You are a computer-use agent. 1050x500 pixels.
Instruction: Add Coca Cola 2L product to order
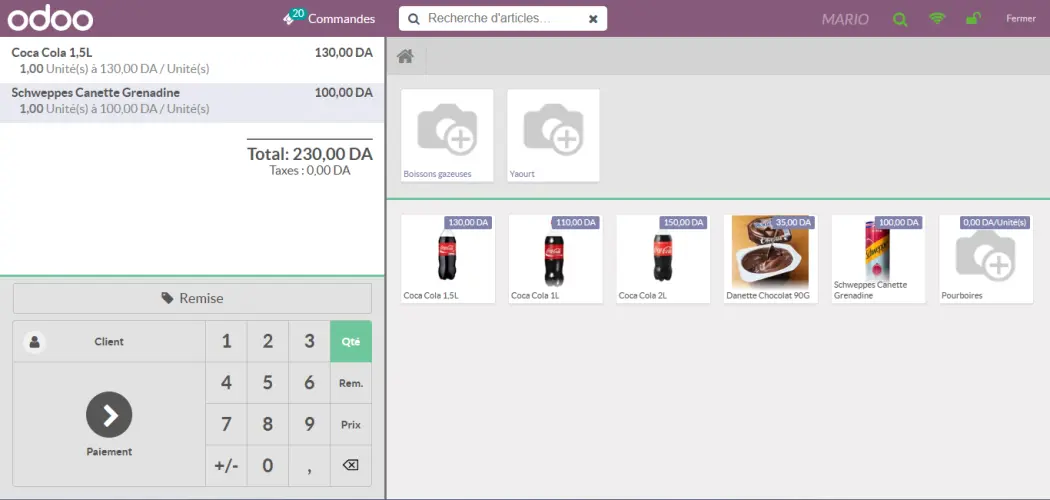(x=663, y=259)
